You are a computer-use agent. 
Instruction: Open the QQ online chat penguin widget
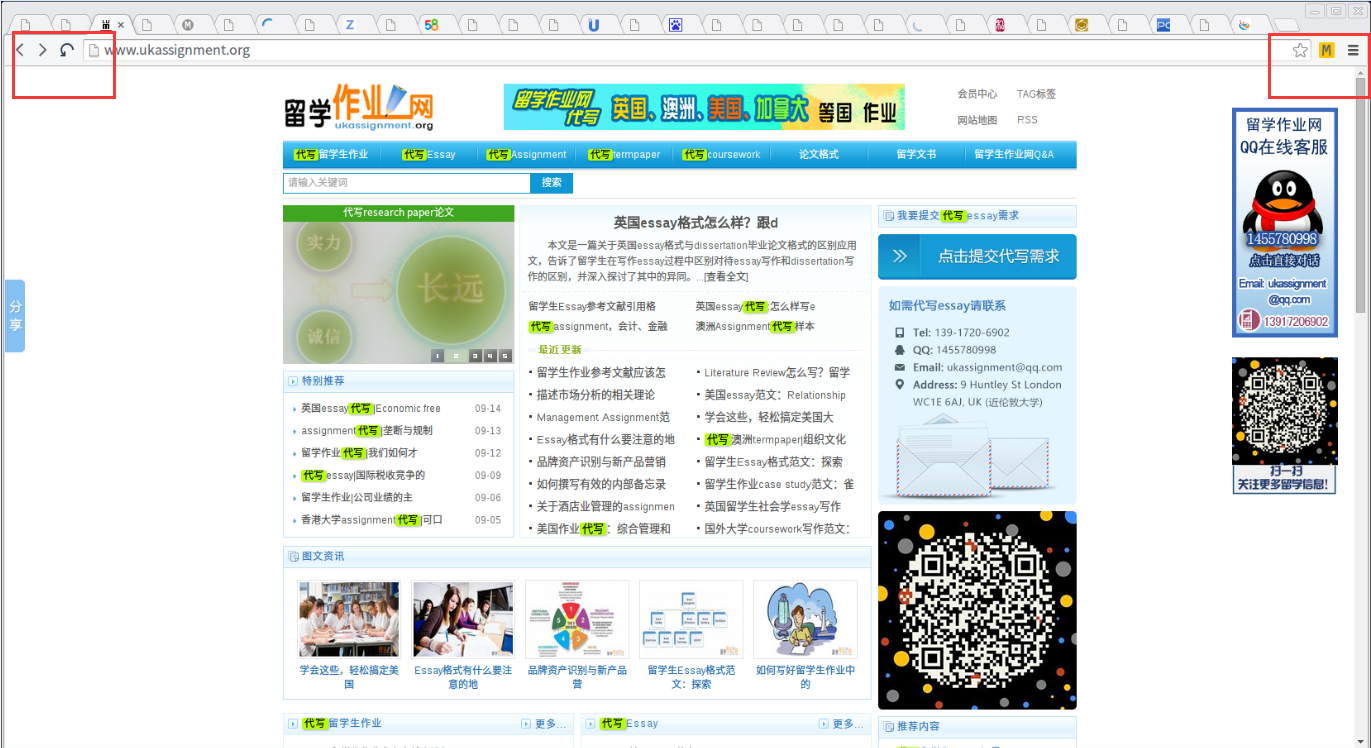coord(1284,222)
